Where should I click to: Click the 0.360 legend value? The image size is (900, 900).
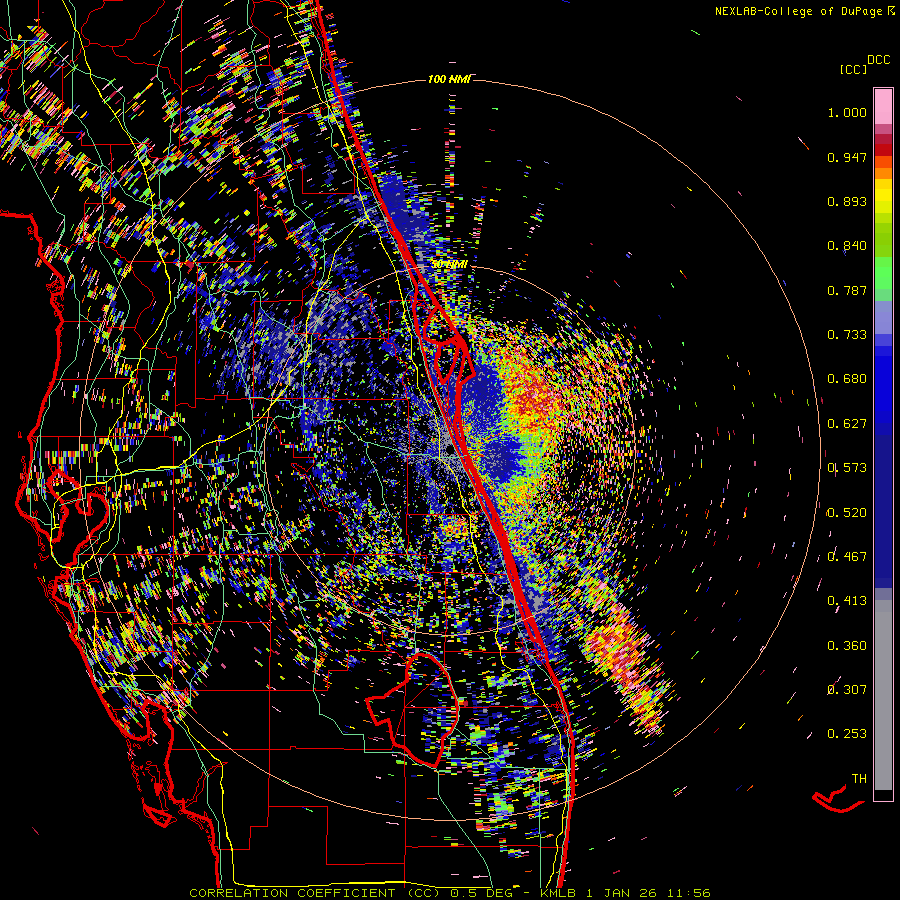847,646
